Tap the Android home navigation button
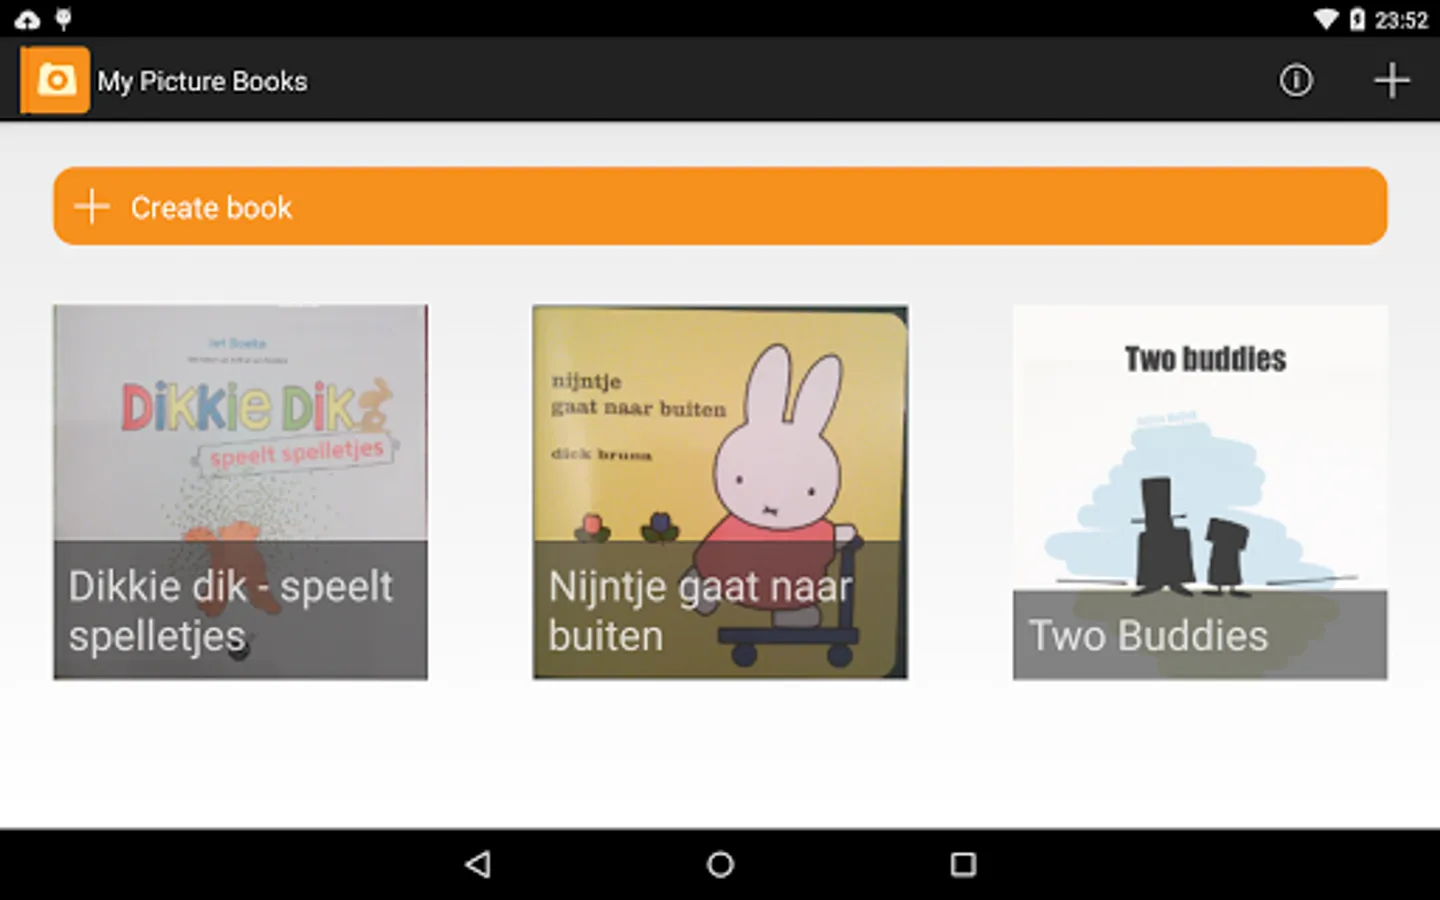The image size is (1440, 900). pyautogui.click(x=720, y=864)
